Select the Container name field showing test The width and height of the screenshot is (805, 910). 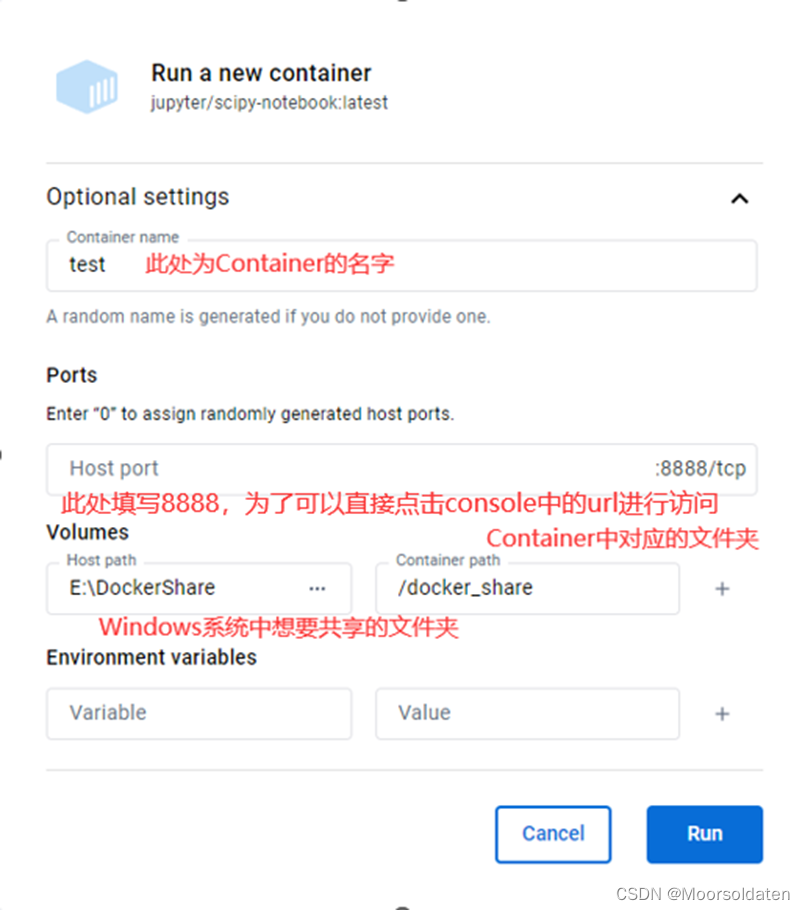[x=200, y=265]
